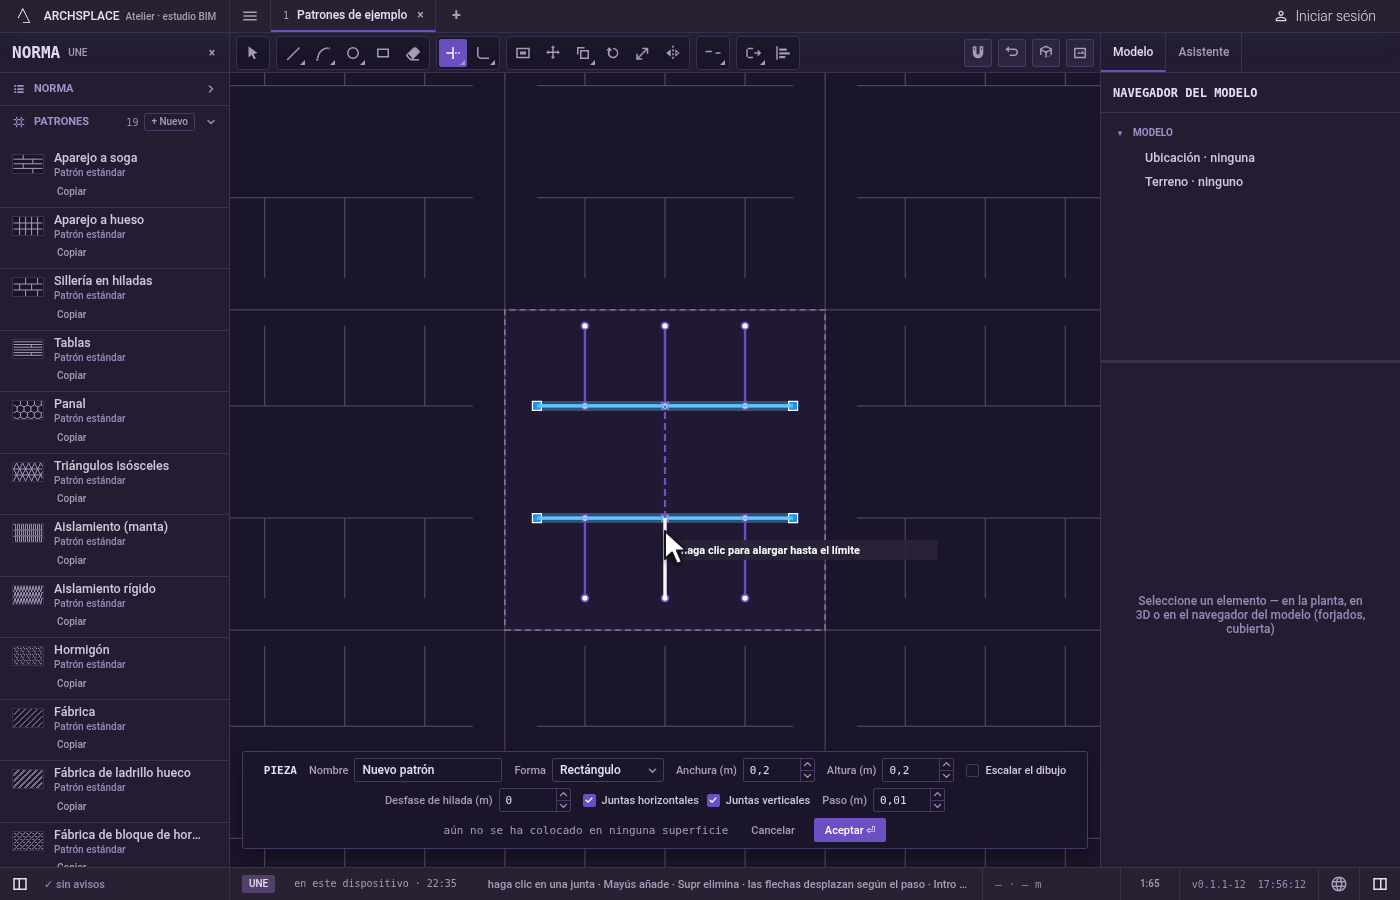Screen dimensions: 1400x900
Task: Collapse the PATRONES section chevron
Action: point(211,122)
